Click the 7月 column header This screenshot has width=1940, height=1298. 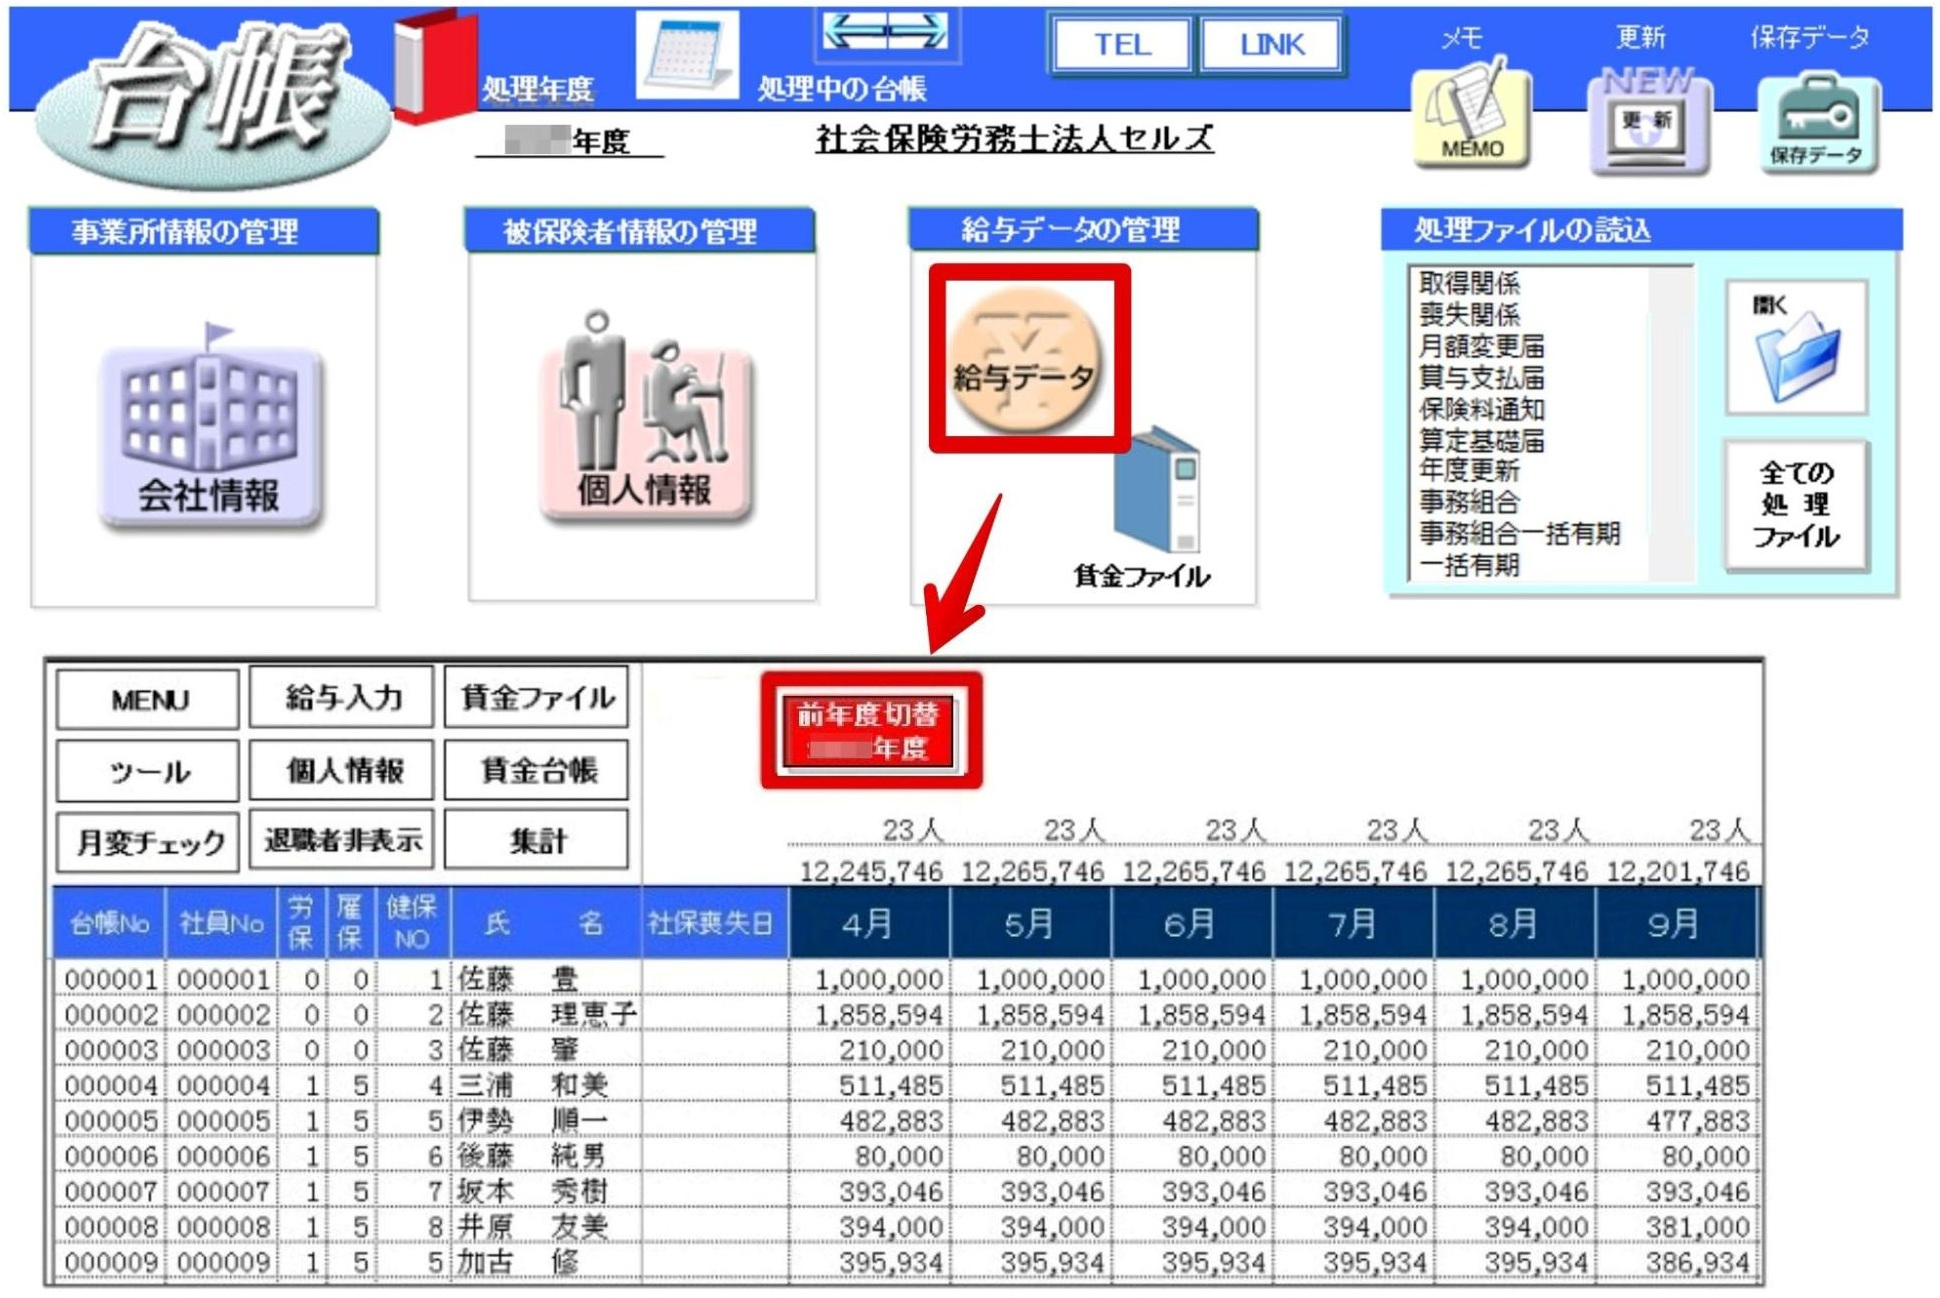coord(1353,923)
